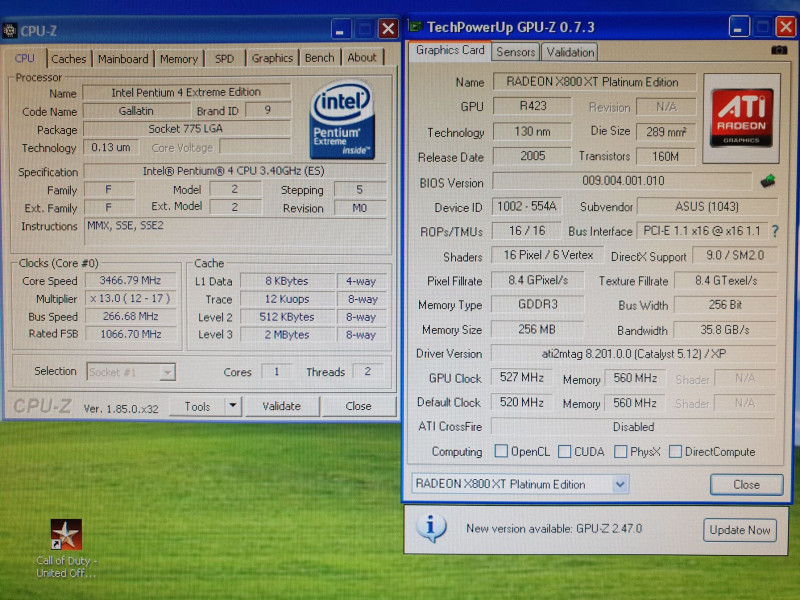Click the Rated FSB value 1066.70 MHz
The width and height of the screenshot is (800, 600).
tap(130, 334)
